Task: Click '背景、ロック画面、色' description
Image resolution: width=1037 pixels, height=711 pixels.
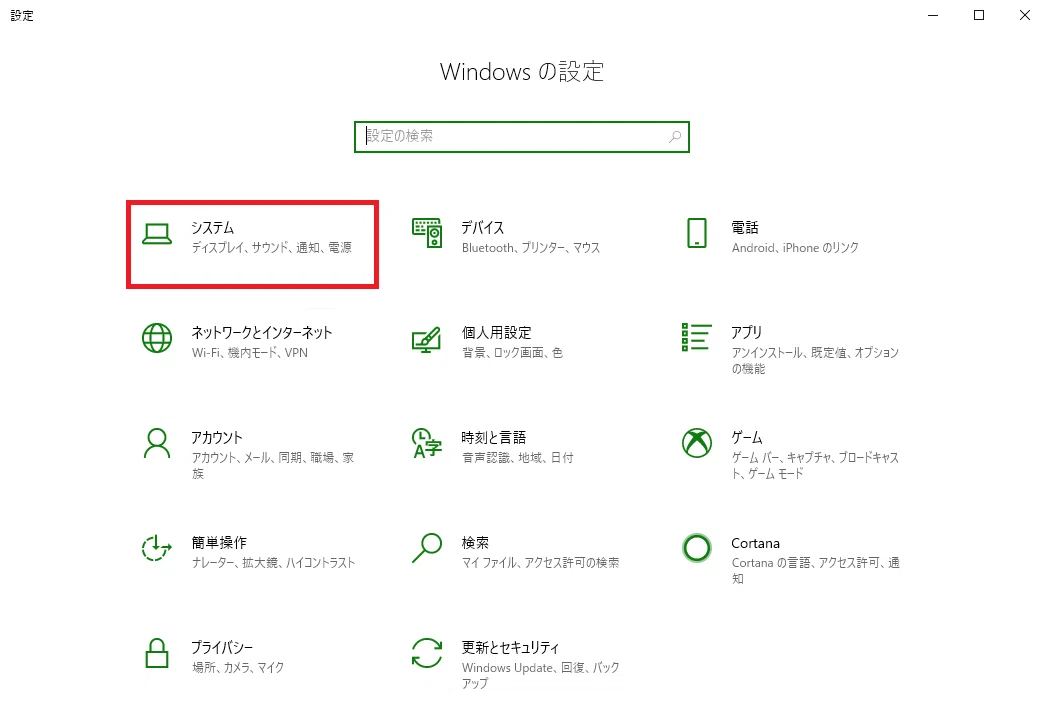Action: (513, 353)
